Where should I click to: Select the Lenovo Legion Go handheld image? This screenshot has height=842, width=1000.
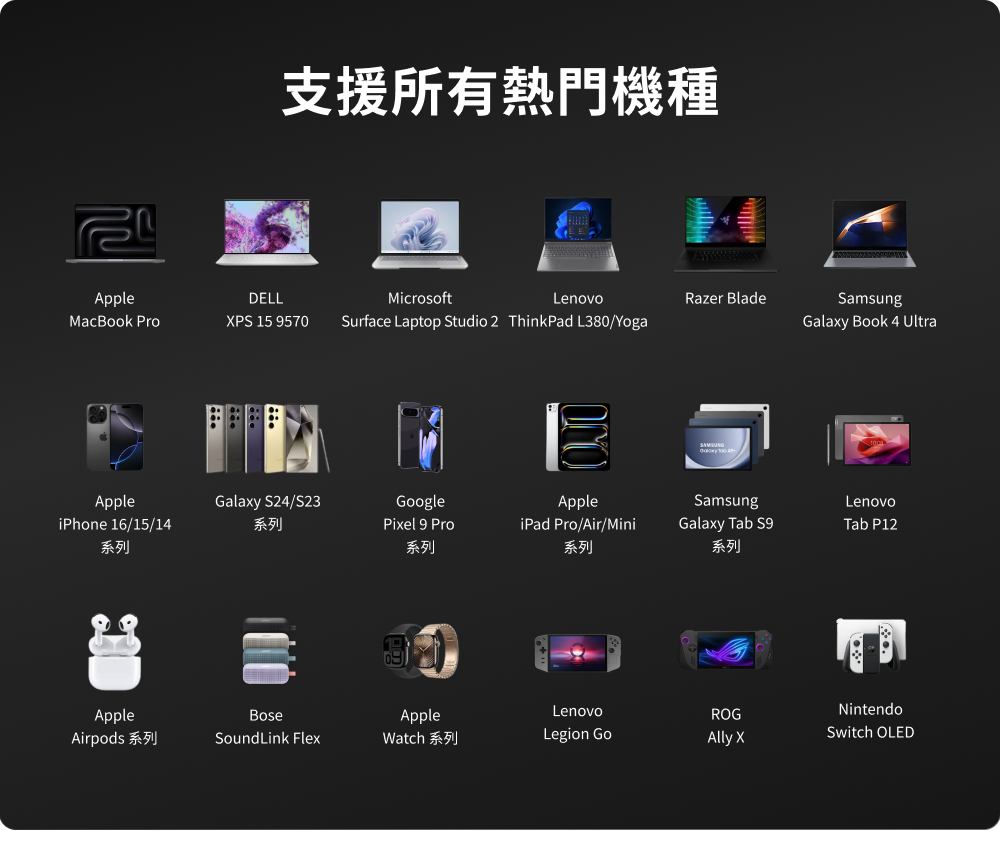[577, 653]
